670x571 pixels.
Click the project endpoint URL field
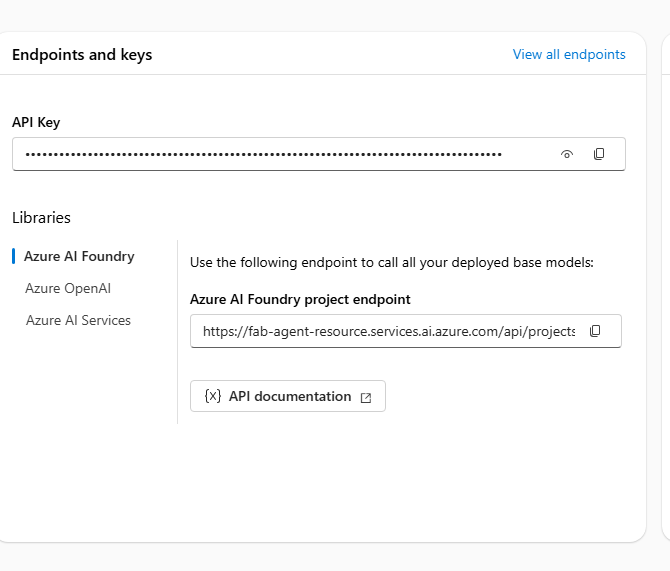[x=406, y=331]
